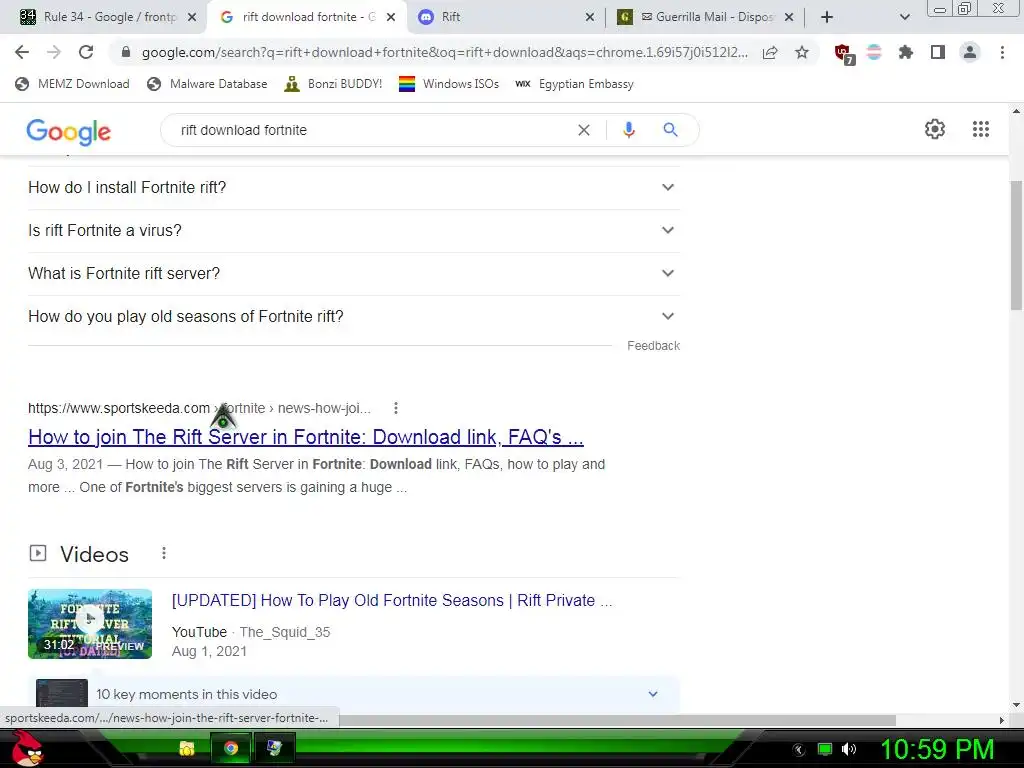Open the Chrome three-dot menu

[x=1002, y=52]
